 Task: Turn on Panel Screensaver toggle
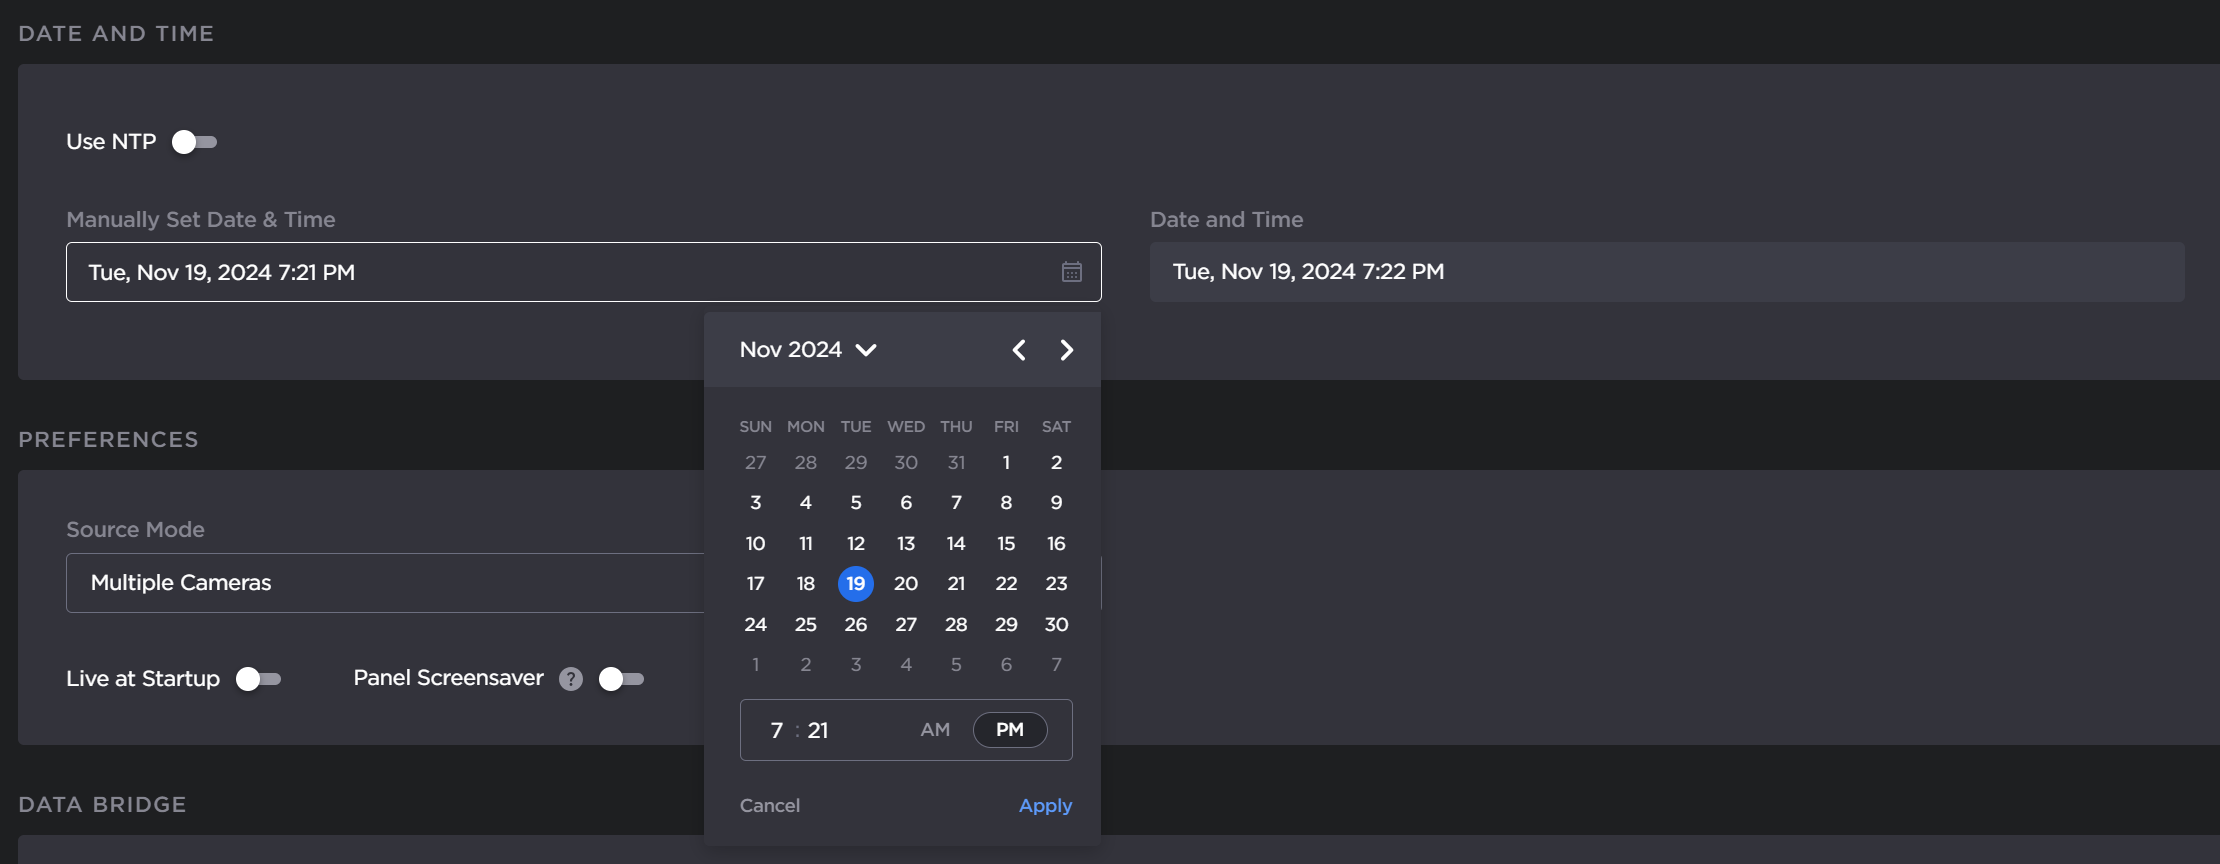tap(621, 679)
